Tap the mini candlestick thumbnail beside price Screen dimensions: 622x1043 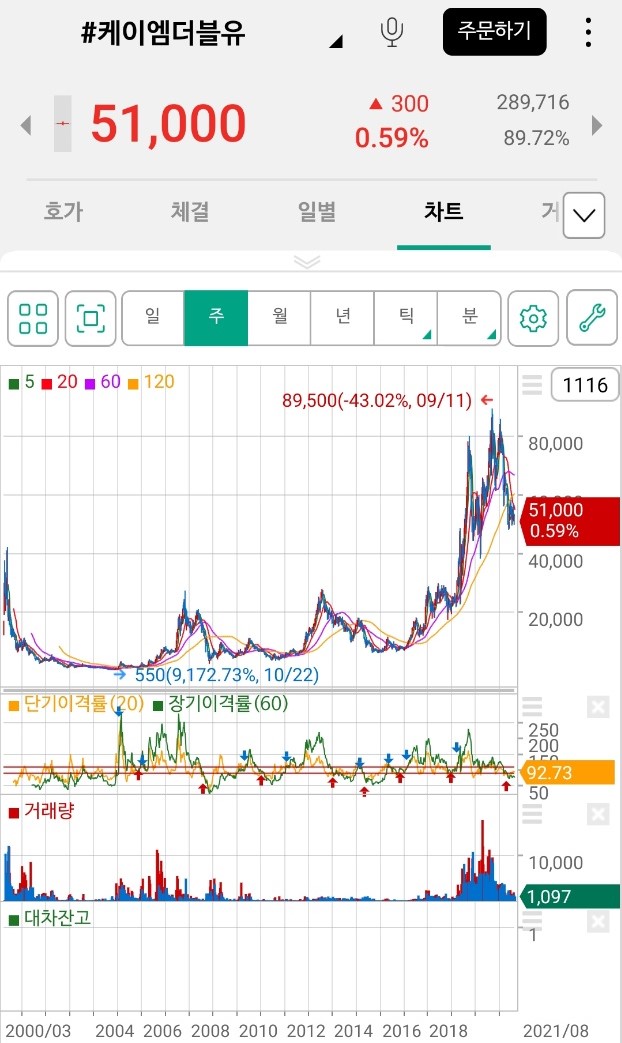pyautogui.click(x=63, y=124)
